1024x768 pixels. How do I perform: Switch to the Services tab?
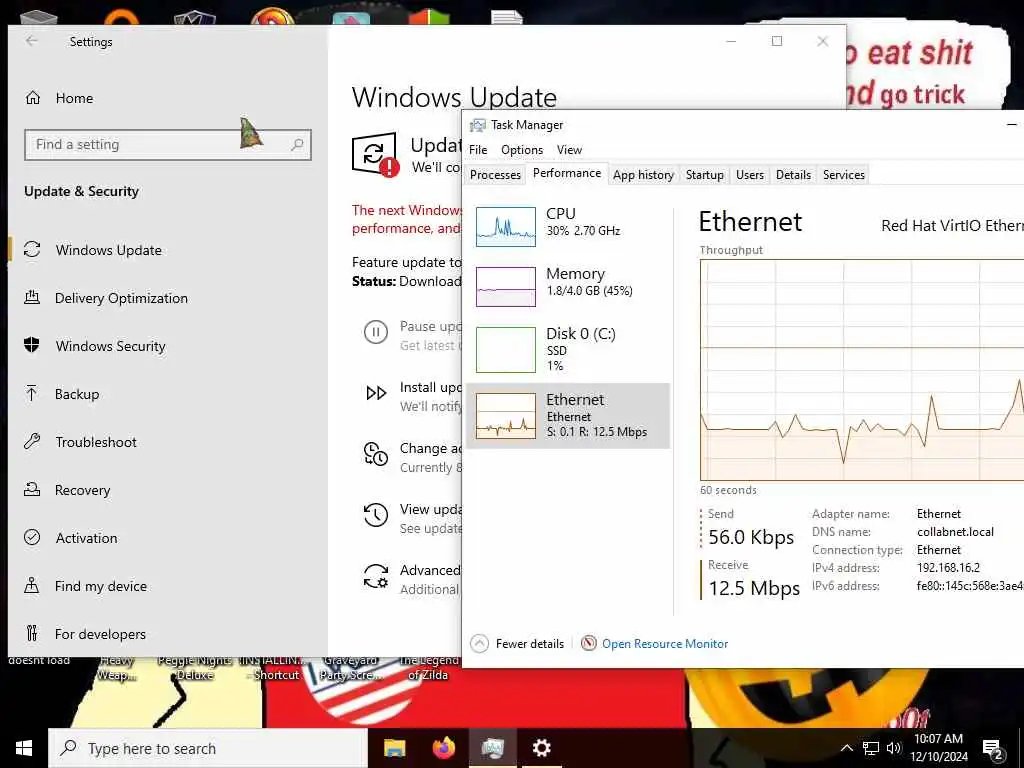(844, 174)
